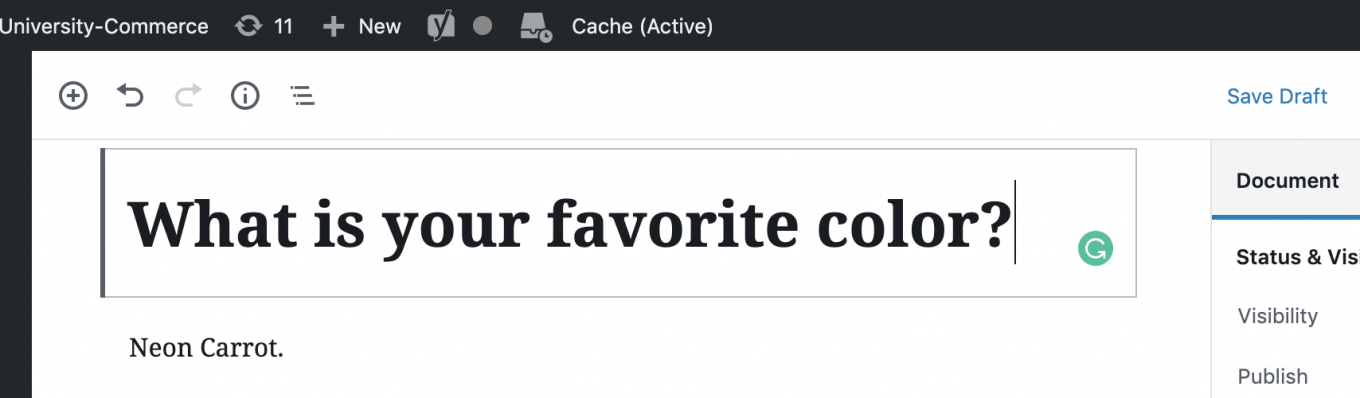This screenshot has width=1360, height=398.
Task: Undo the last edit
Action: pos(130,96)
